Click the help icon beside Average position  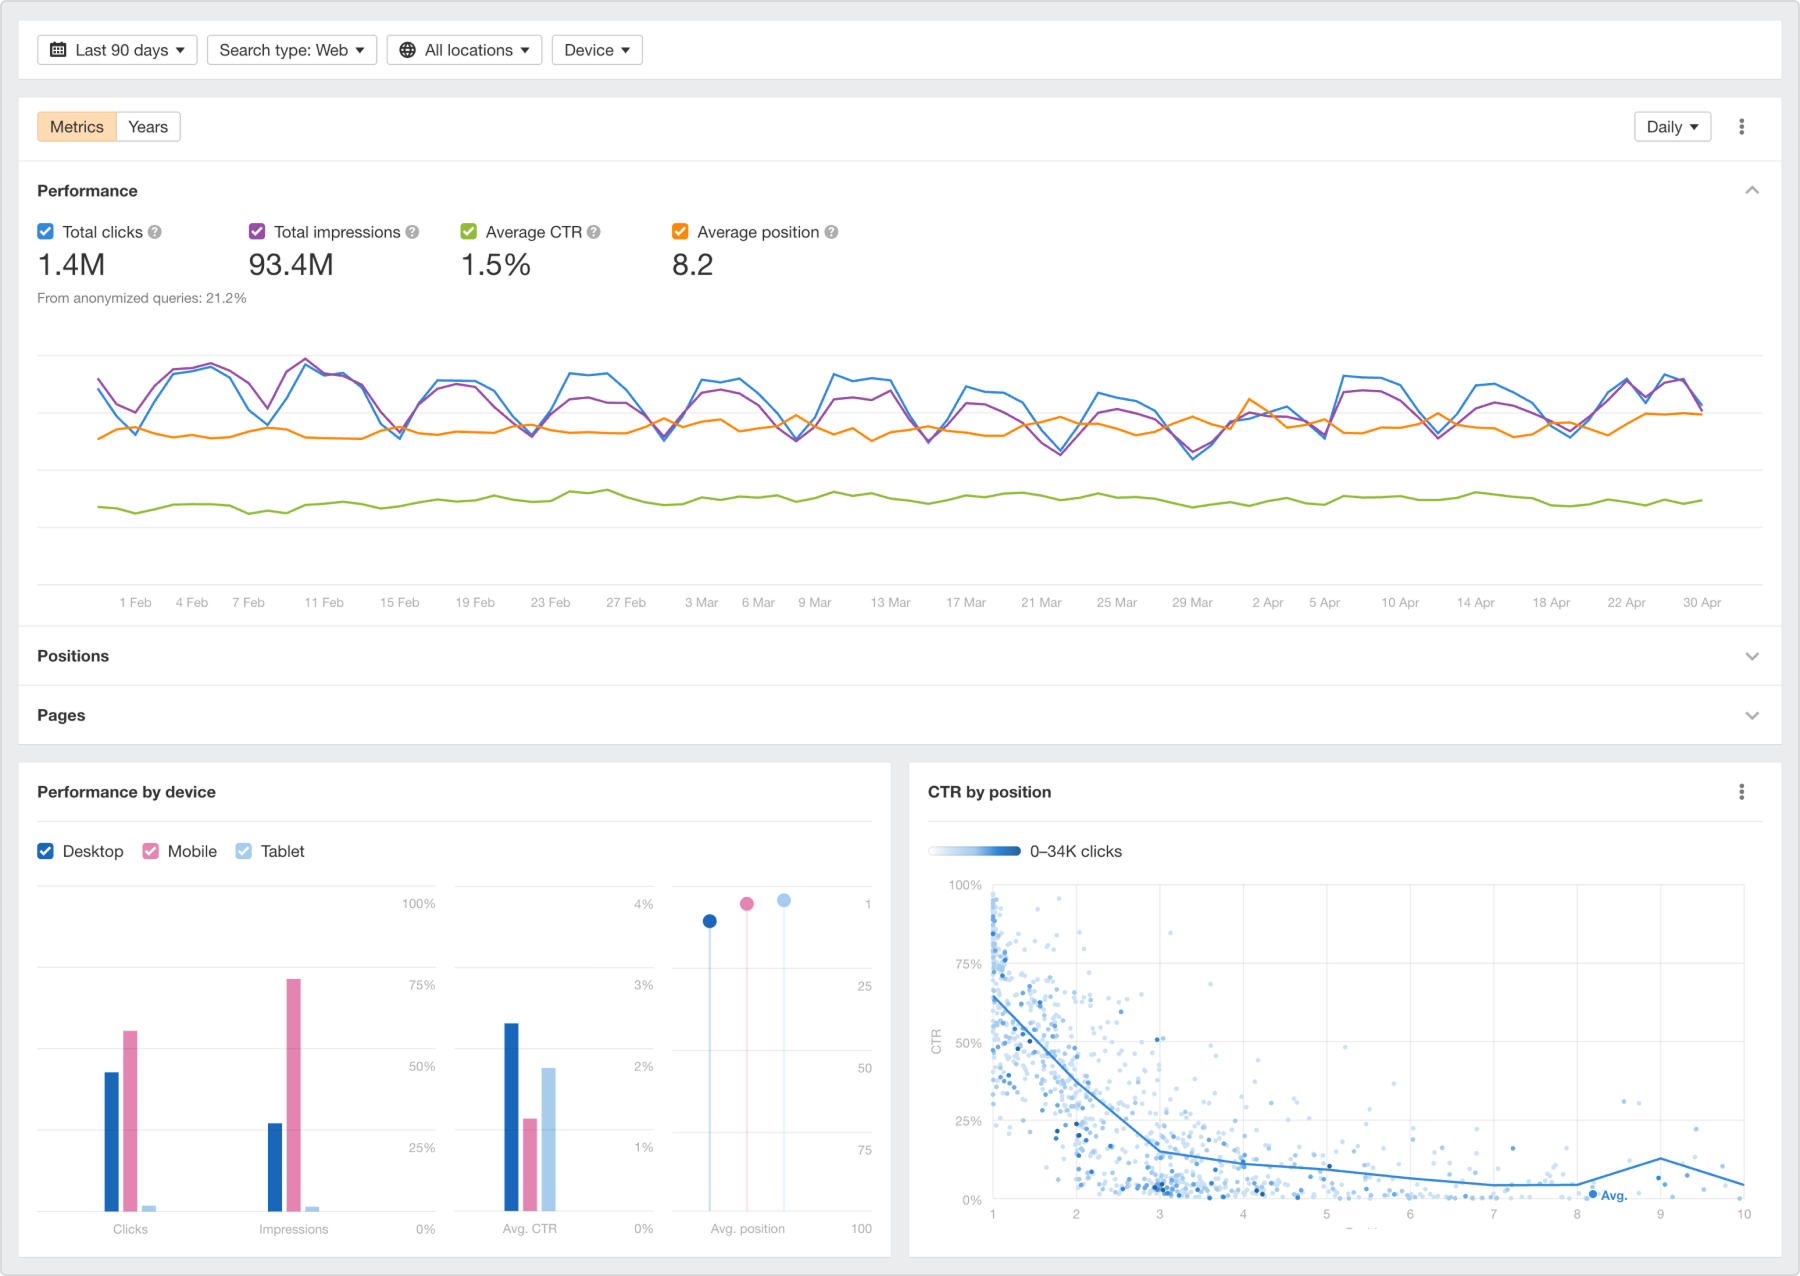pos(831,232)
